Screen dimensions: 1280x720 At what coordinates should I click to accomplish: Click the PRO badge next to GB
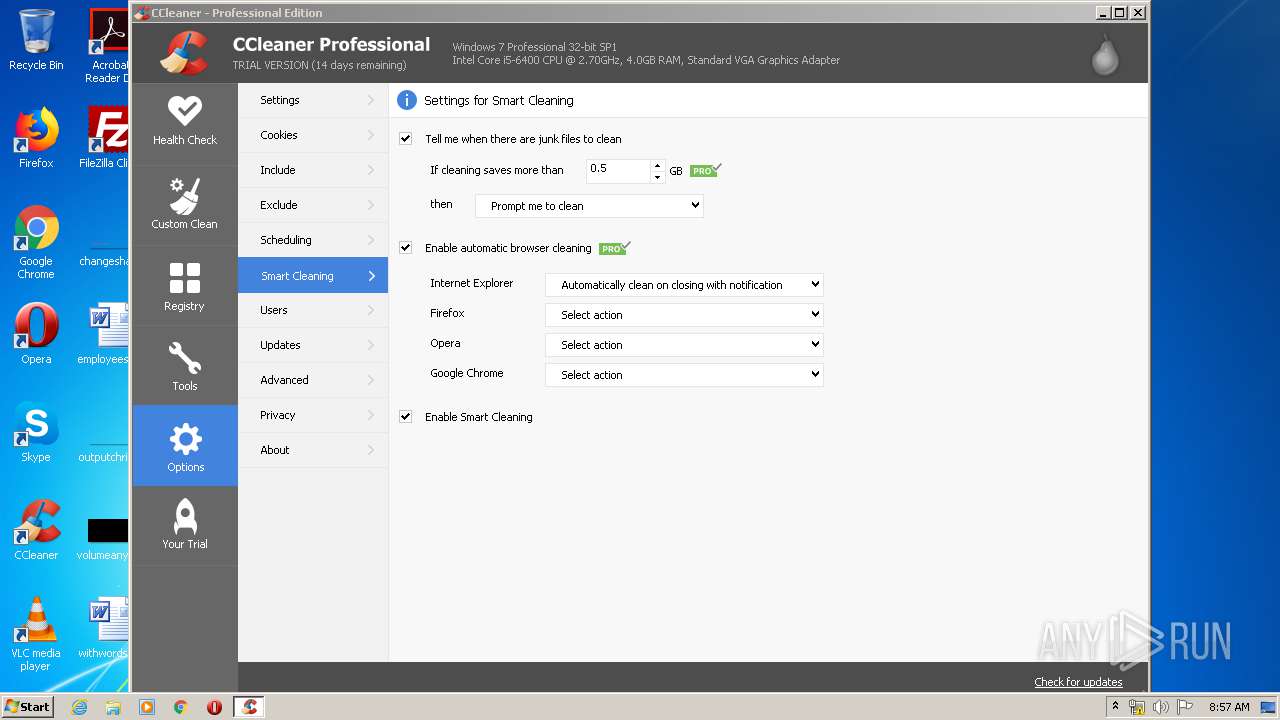click(705, 170)
